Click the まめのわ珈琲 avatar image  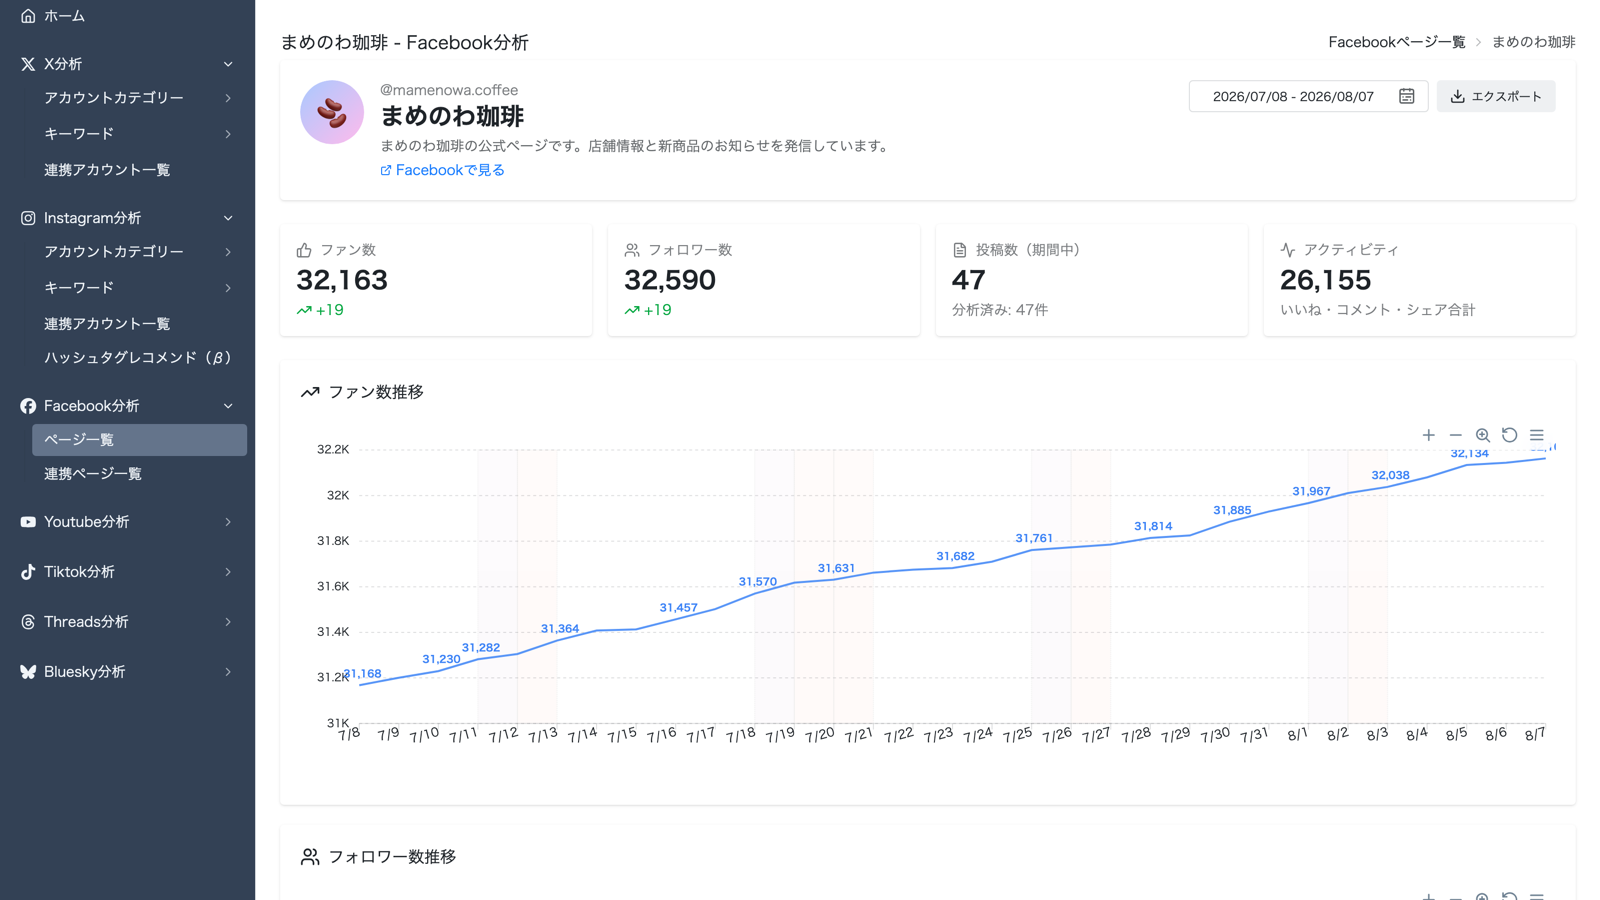[332, 112]
